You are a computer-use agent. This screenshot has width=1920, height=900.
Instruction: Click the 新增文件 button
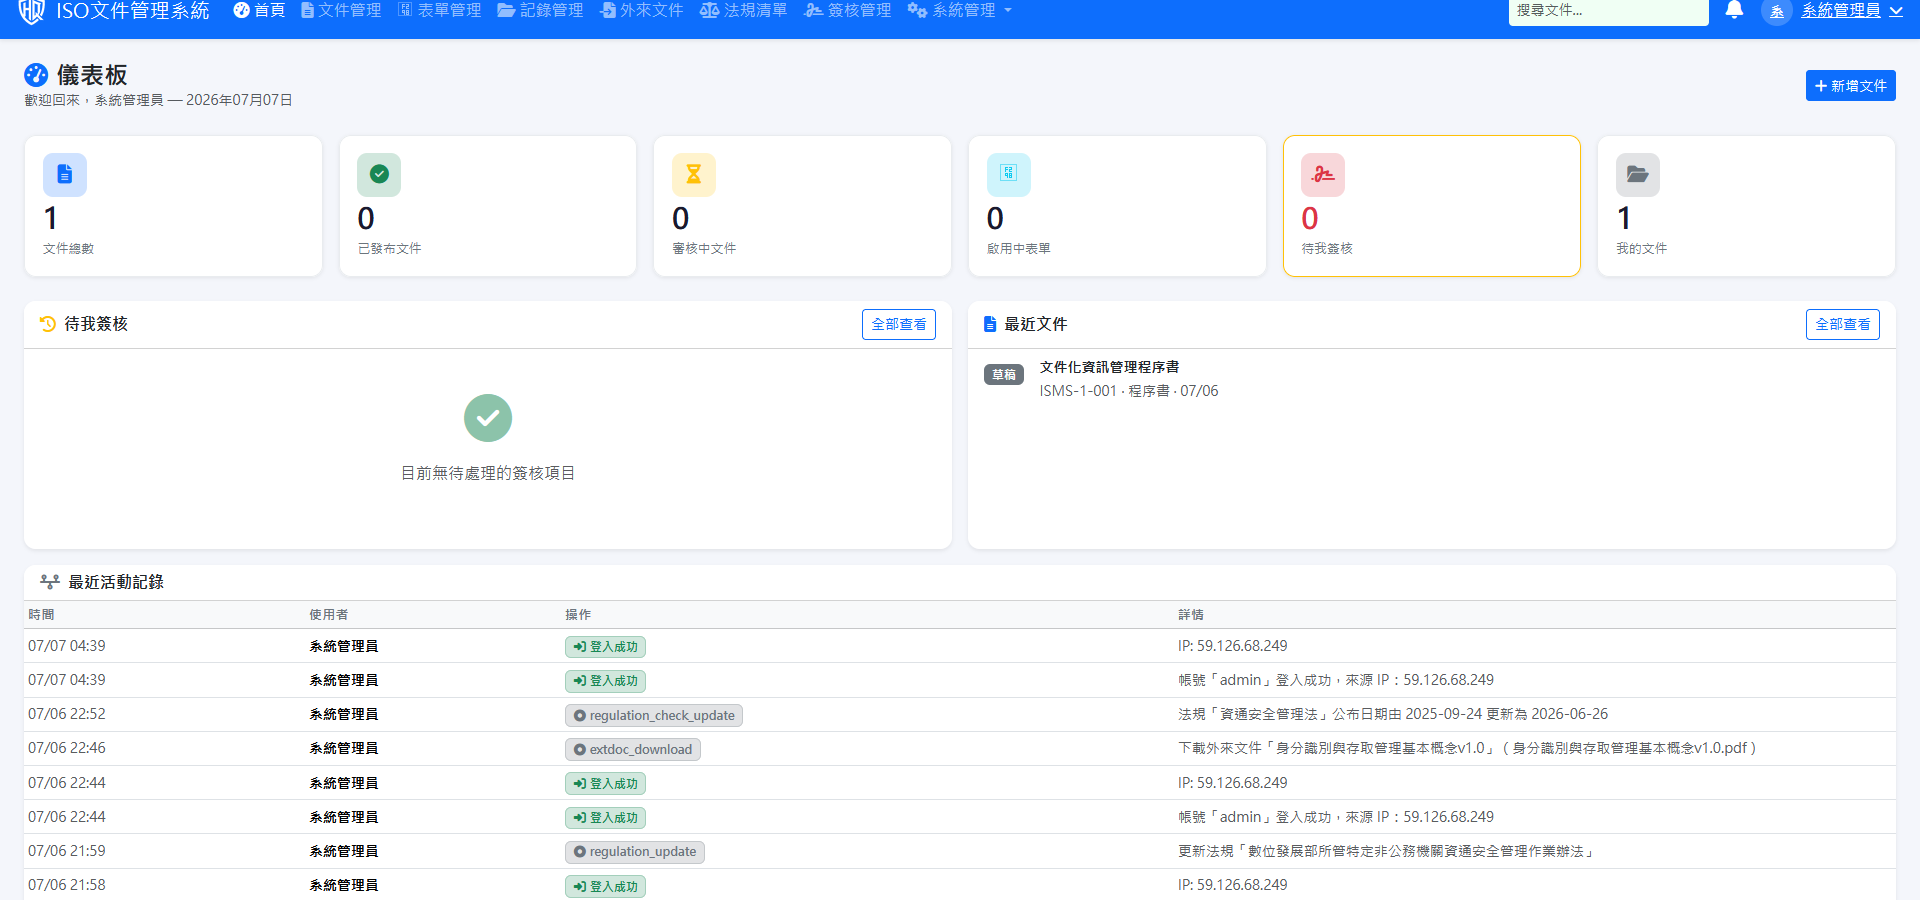coord(1850,86)
